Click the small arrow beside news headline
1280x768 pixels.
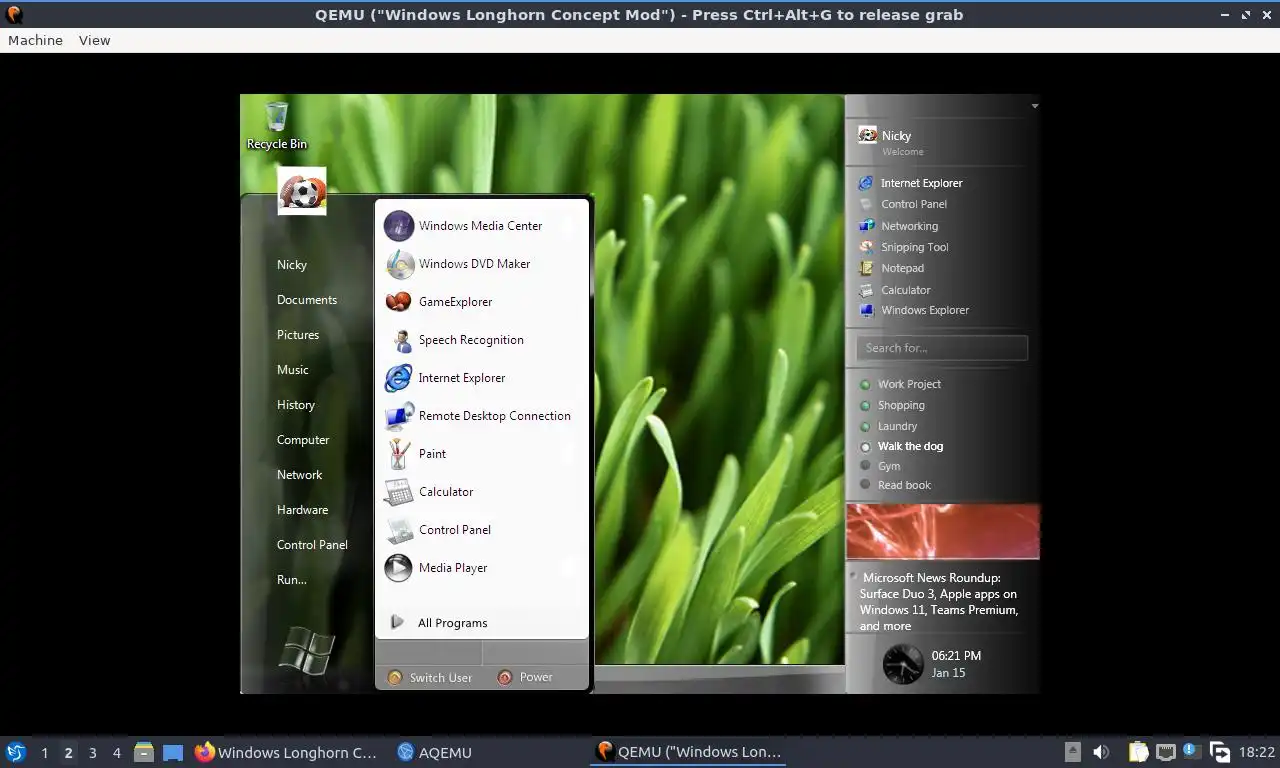(x=853, y=576)
